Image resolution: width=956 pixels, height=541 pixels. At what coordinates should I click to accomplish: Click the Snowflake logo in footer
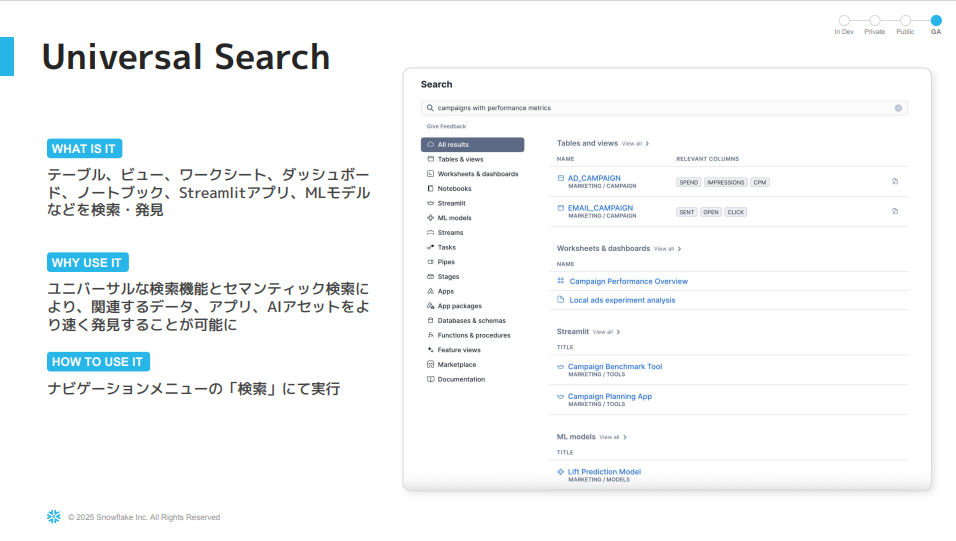54,517
